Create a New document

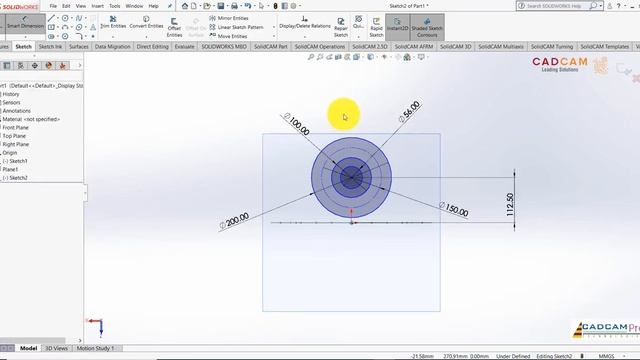[194, 6]
